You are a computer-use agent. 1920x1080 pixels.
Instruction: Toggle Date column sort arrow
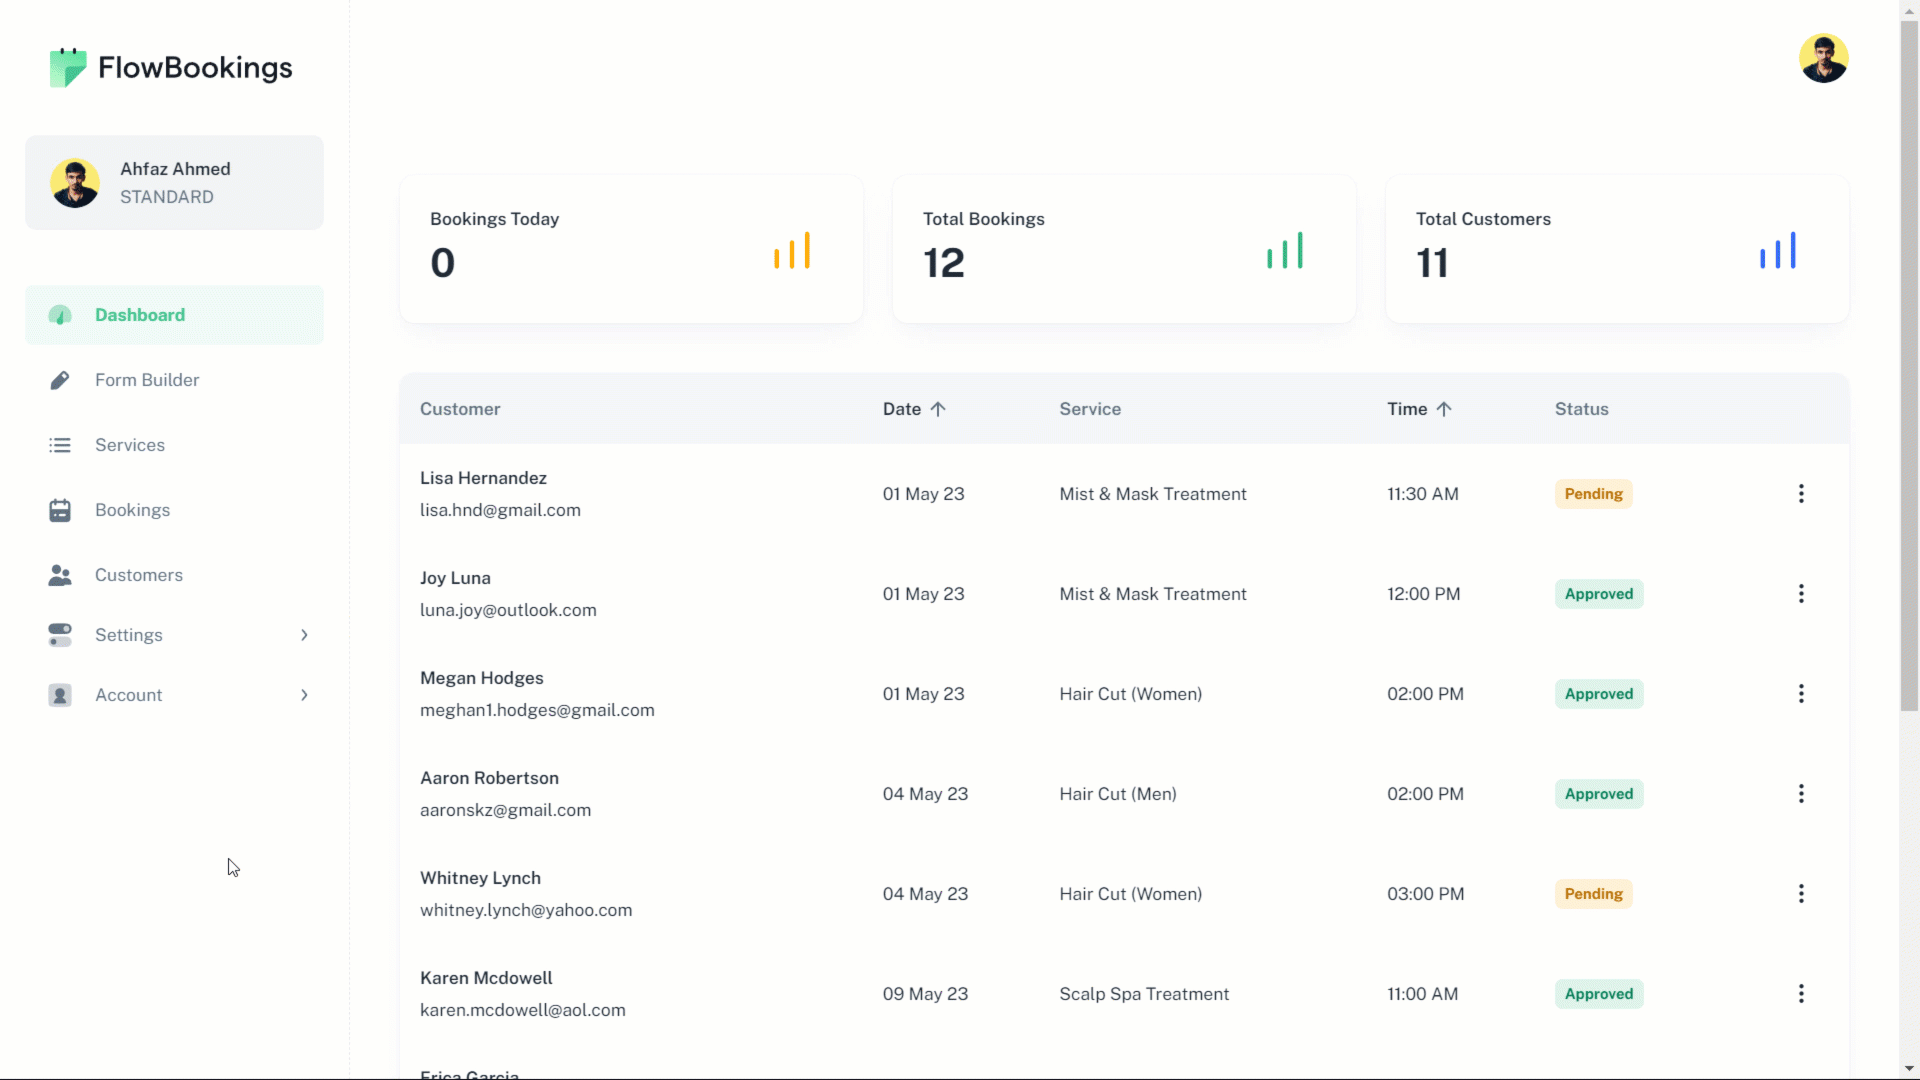(x=938, y=409)
